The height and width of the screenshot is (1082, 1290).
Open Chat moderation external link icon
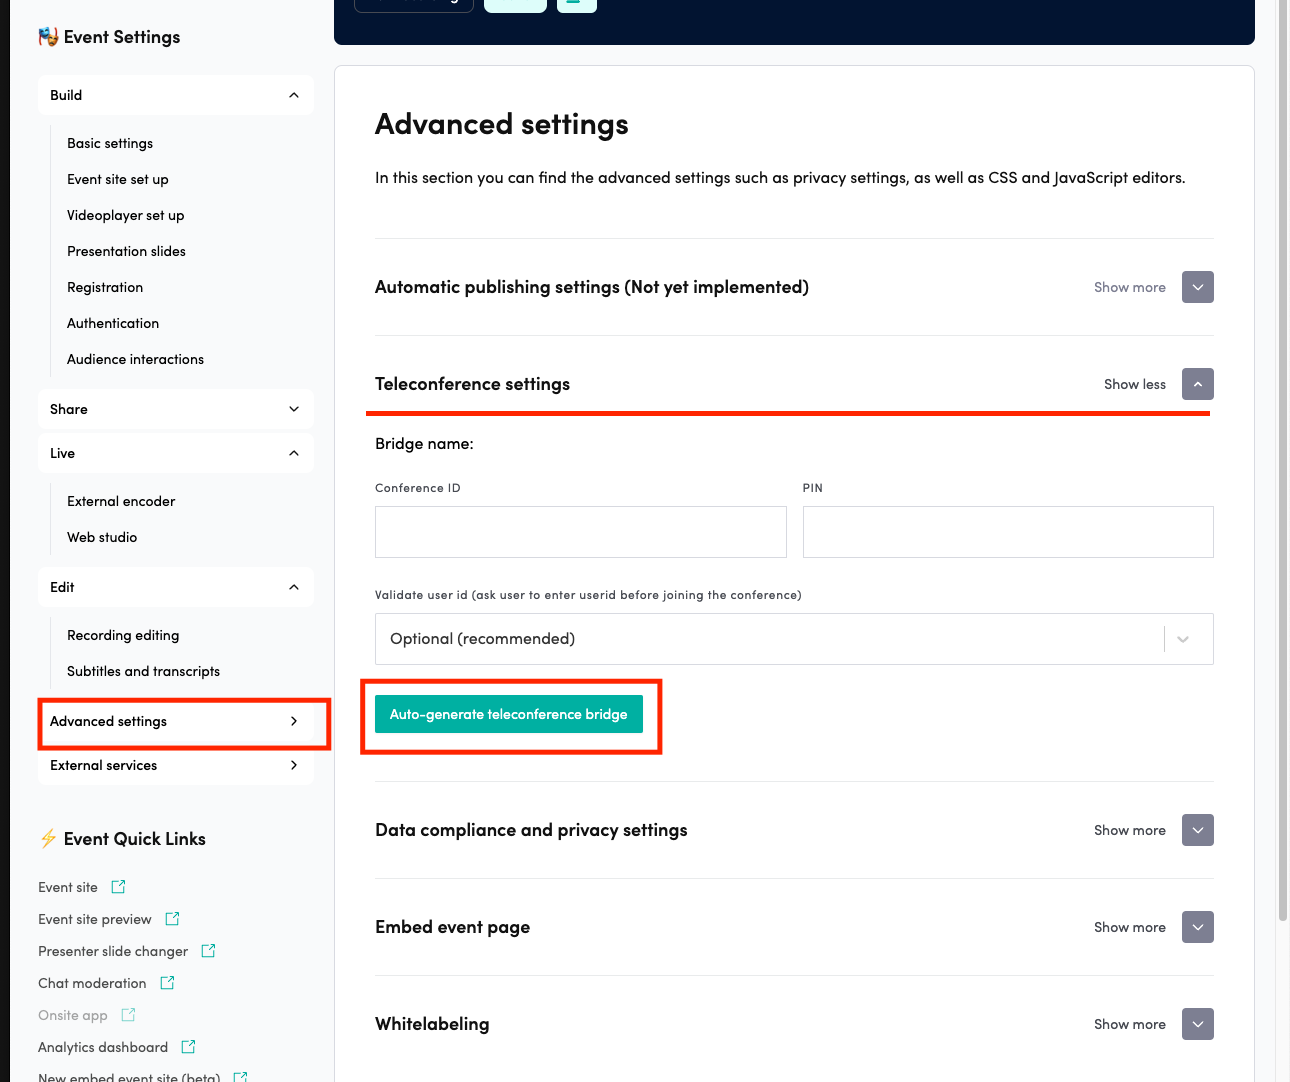(x=167, y=983)
